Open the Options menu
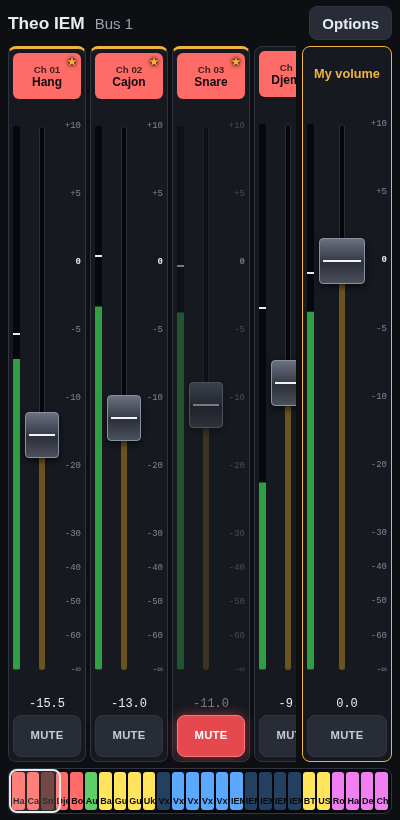Image resolution: width=400 pixels, height=820 pixels. pyautogui.click(x=350, y=24)
